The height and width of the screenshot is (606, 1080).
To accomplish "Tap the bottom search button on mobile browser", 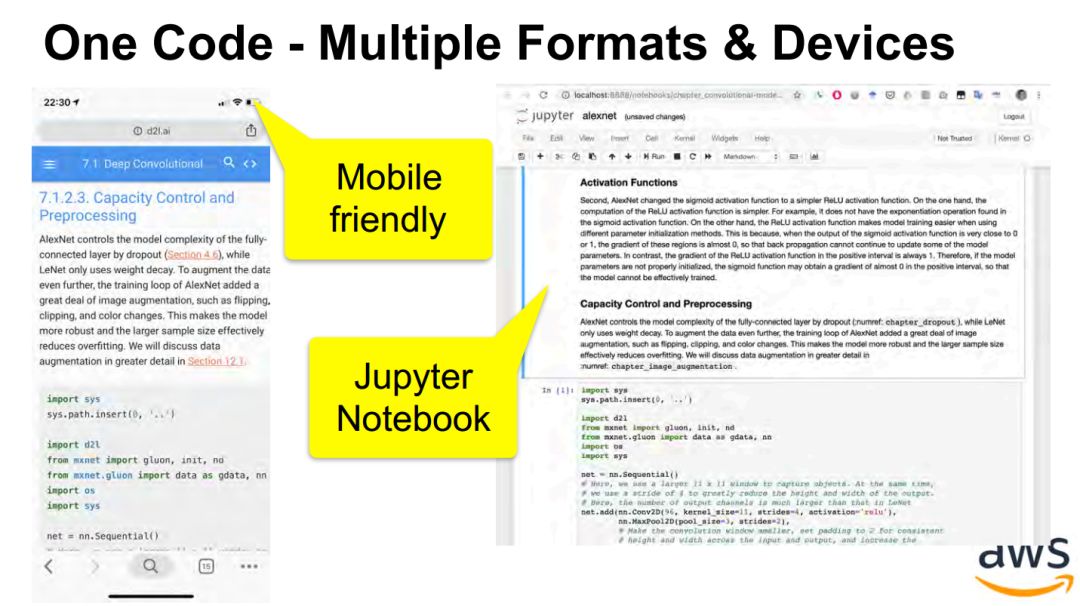I will pos(150,566).
